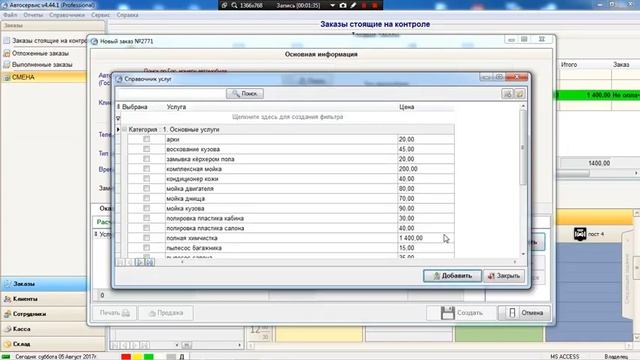This screenshot has width=640, height=360.
Task: Click the пост 4 icon in the schedule
Action: pos(580,234)
